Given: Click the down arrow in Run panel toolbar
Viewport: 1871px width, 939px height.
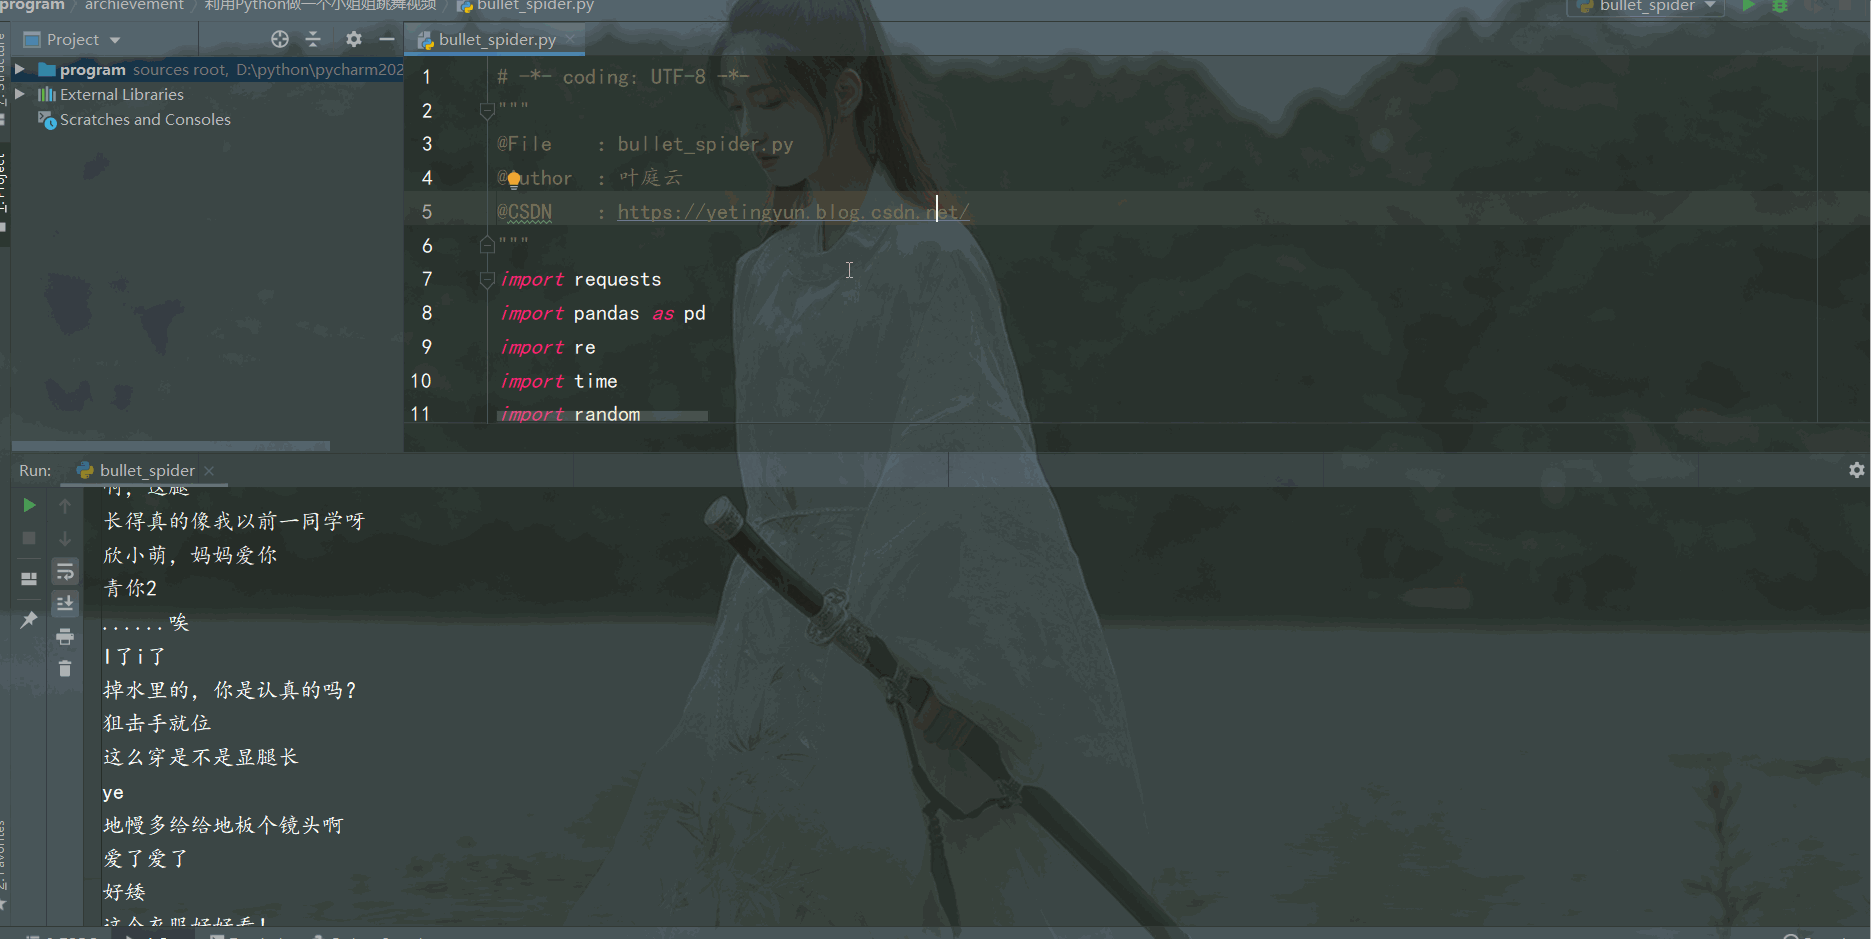Looking at the screenshot, I should [65, 538].
